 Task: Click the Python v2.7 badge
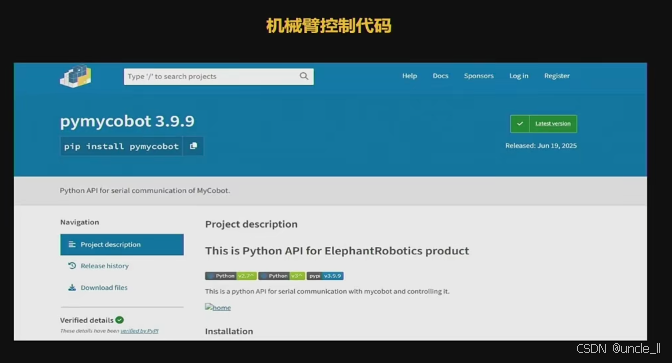coord(231,276)
